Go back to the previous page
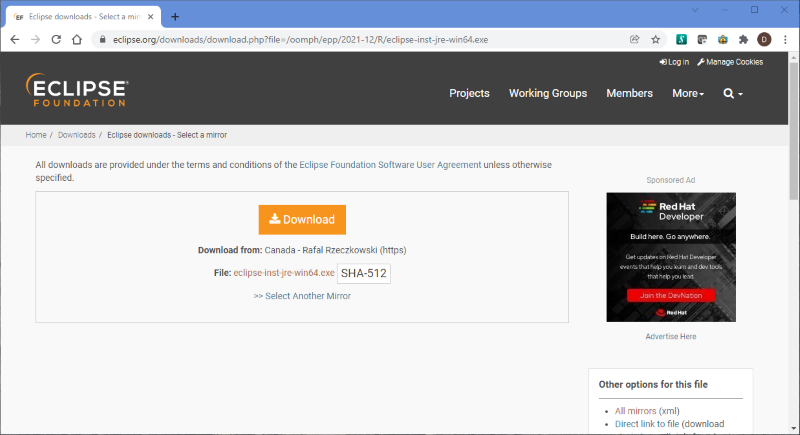Screen dimensions: 800x435 pos(14,40)
